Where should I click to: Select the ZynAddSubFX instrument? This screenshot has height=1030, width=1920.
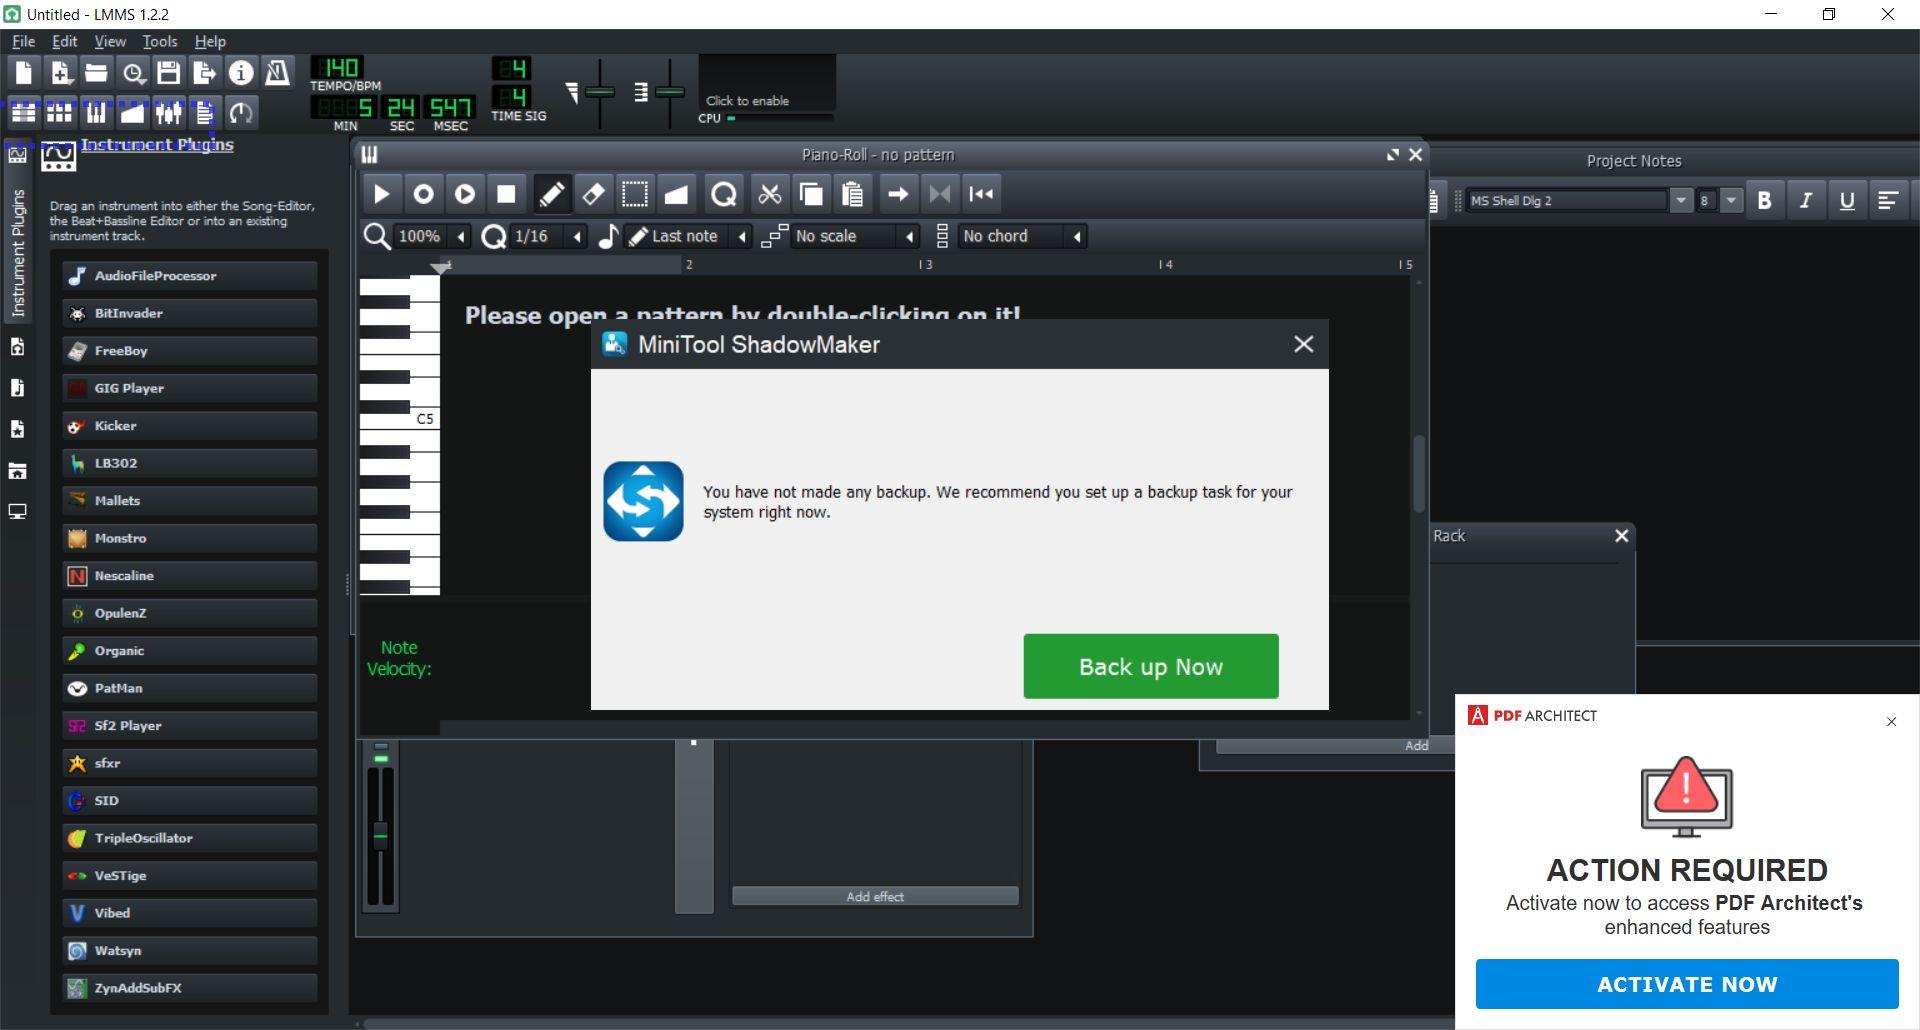[x=190, y=988]
